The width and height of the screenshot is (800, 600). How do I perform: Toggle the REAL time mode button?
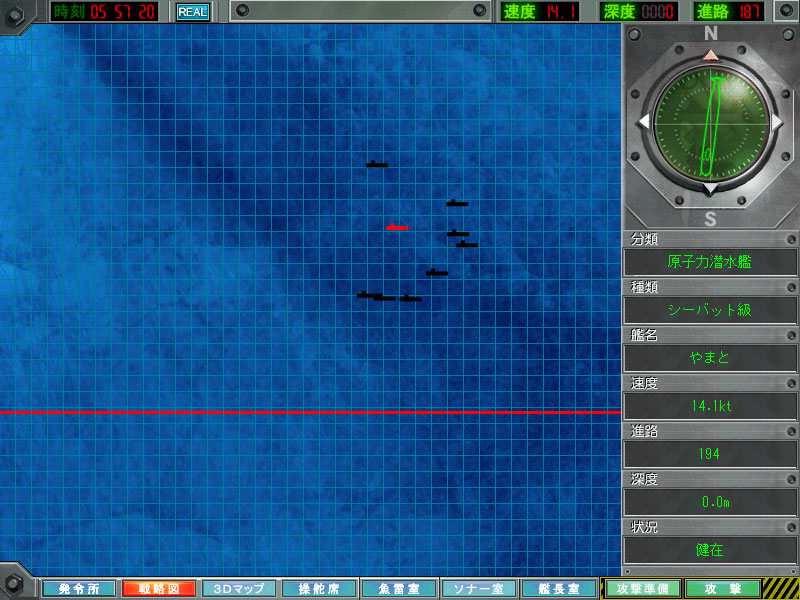tap(192, 12)
